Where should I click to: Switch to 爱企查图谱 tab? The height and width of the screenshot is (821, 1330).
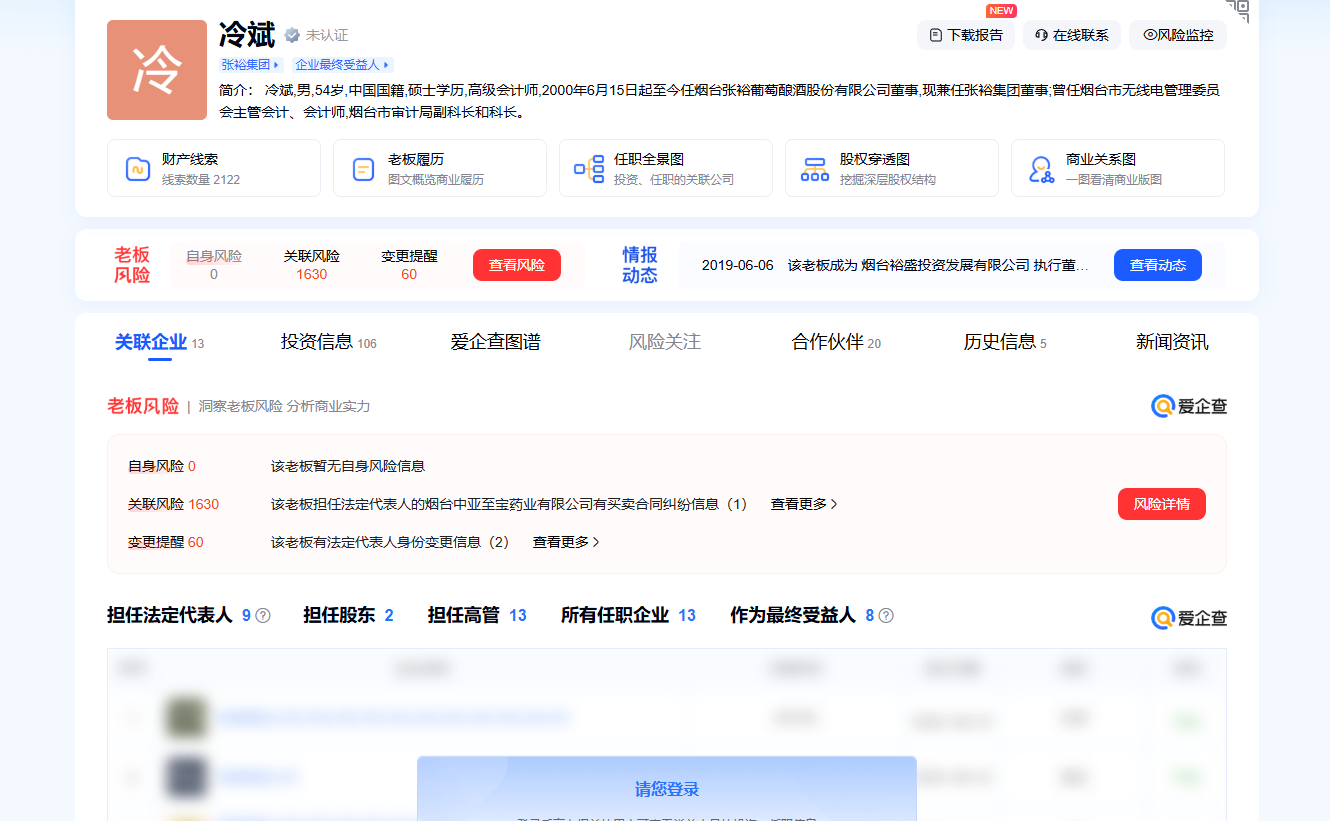click(x=496, y=342)
